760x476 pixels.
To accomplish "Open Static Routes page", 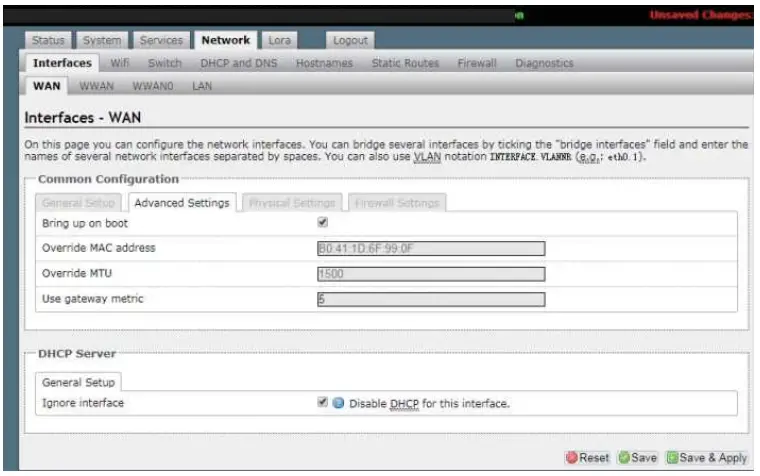I will point(405,63).
